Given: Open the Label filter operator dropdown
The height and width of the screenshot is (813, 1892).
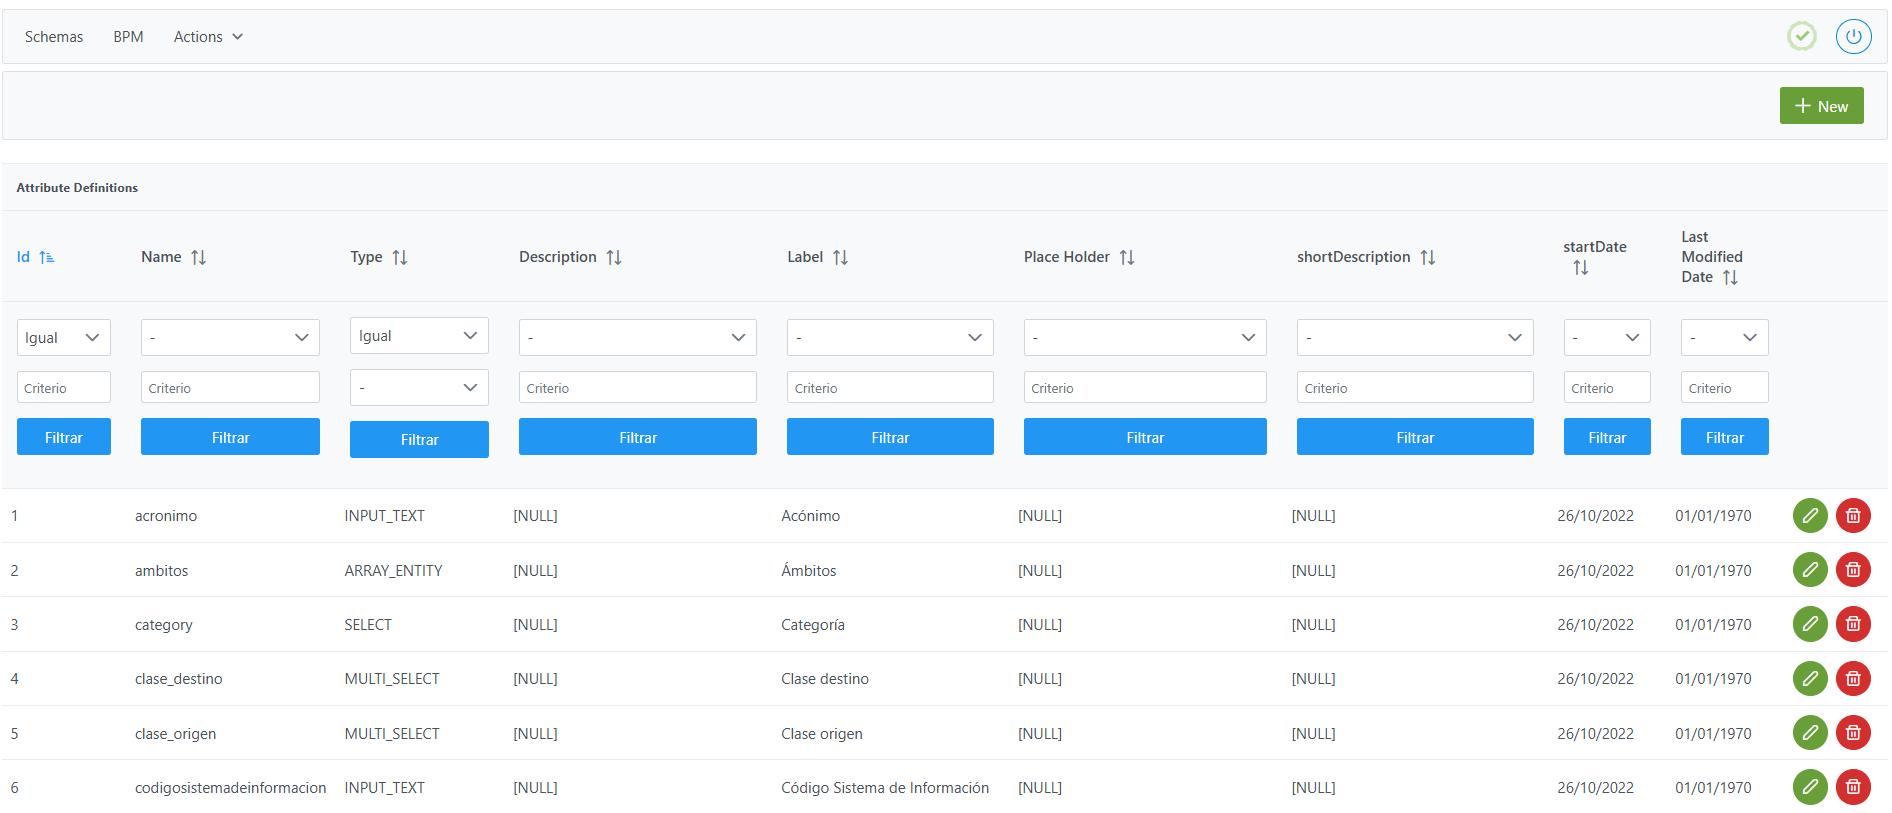Looking at the screenshot, I should (889, 338).
